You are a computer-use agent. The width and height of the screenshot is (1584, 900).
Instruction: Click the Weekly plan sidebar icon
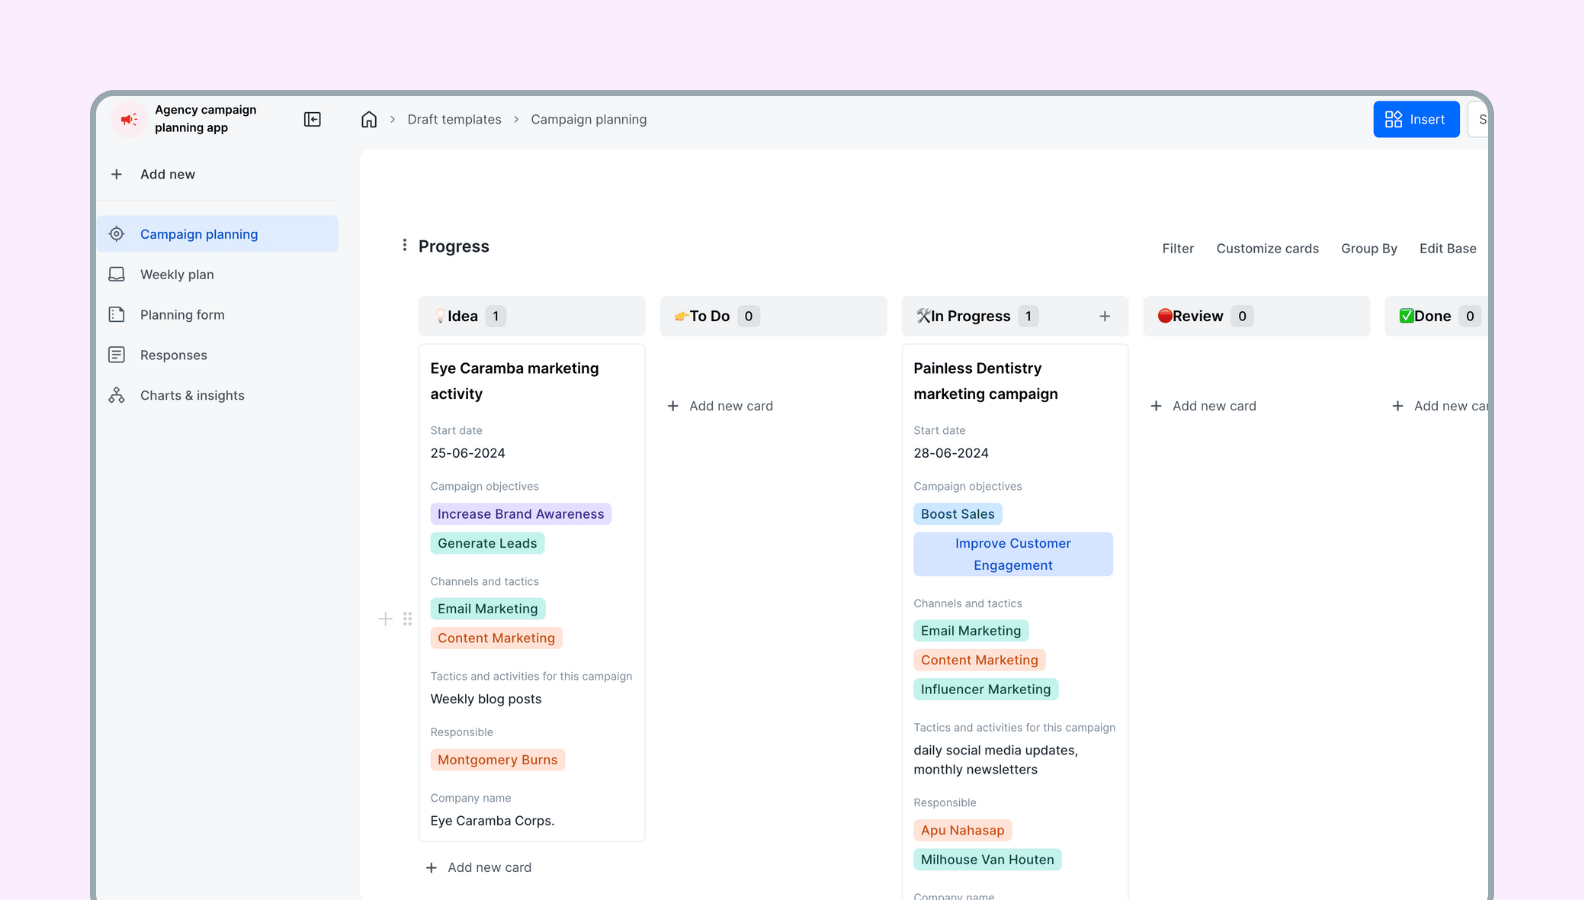117,274
